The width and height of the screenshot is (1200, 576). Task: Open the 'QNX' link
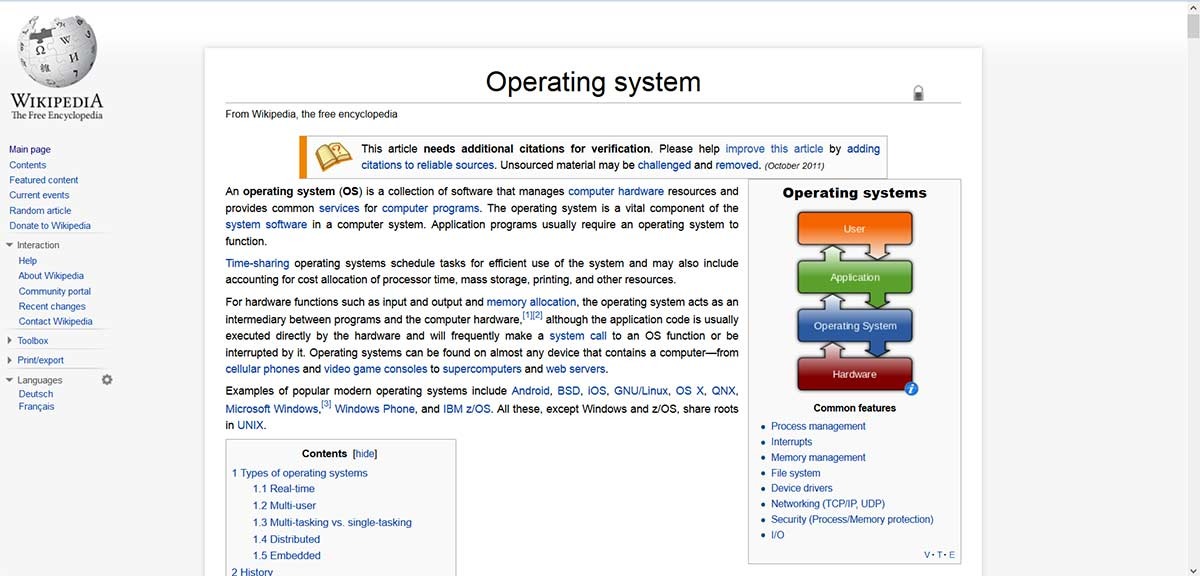coord(724,391)
